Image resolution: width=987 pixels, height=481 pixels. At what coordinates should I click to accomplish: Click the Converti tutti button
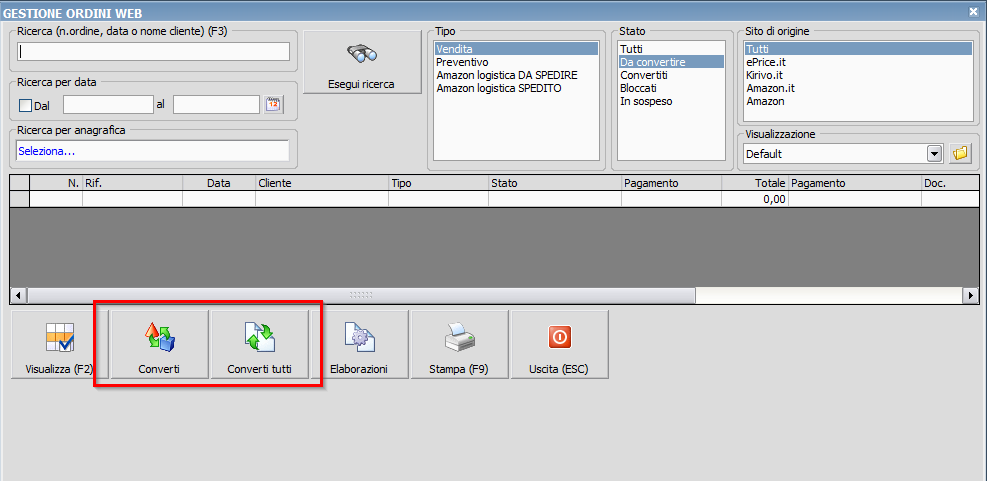click(259, 344)
